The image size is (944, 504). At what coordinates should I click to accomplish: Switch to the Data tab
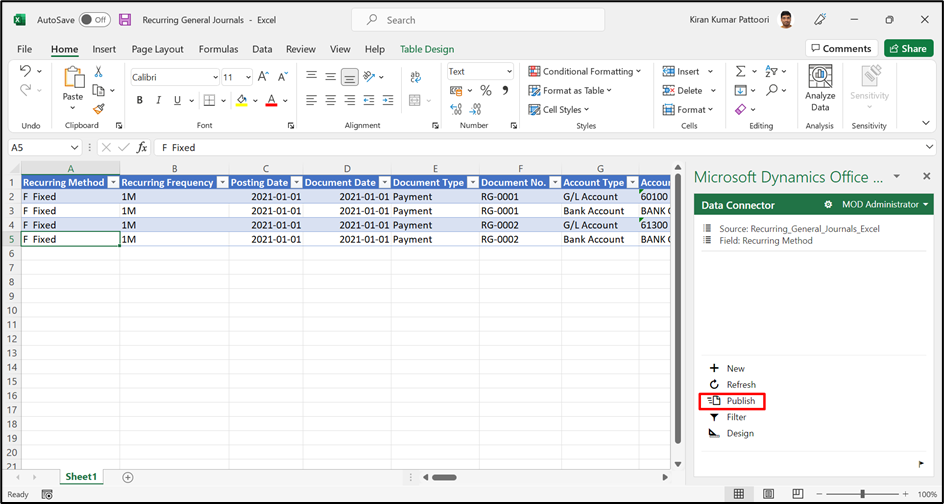pyautogui.click(x=262, y=49)
